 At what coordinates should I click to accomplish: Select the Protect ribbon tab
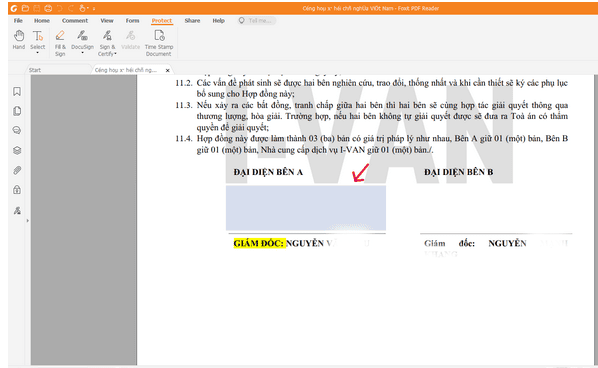162,21
